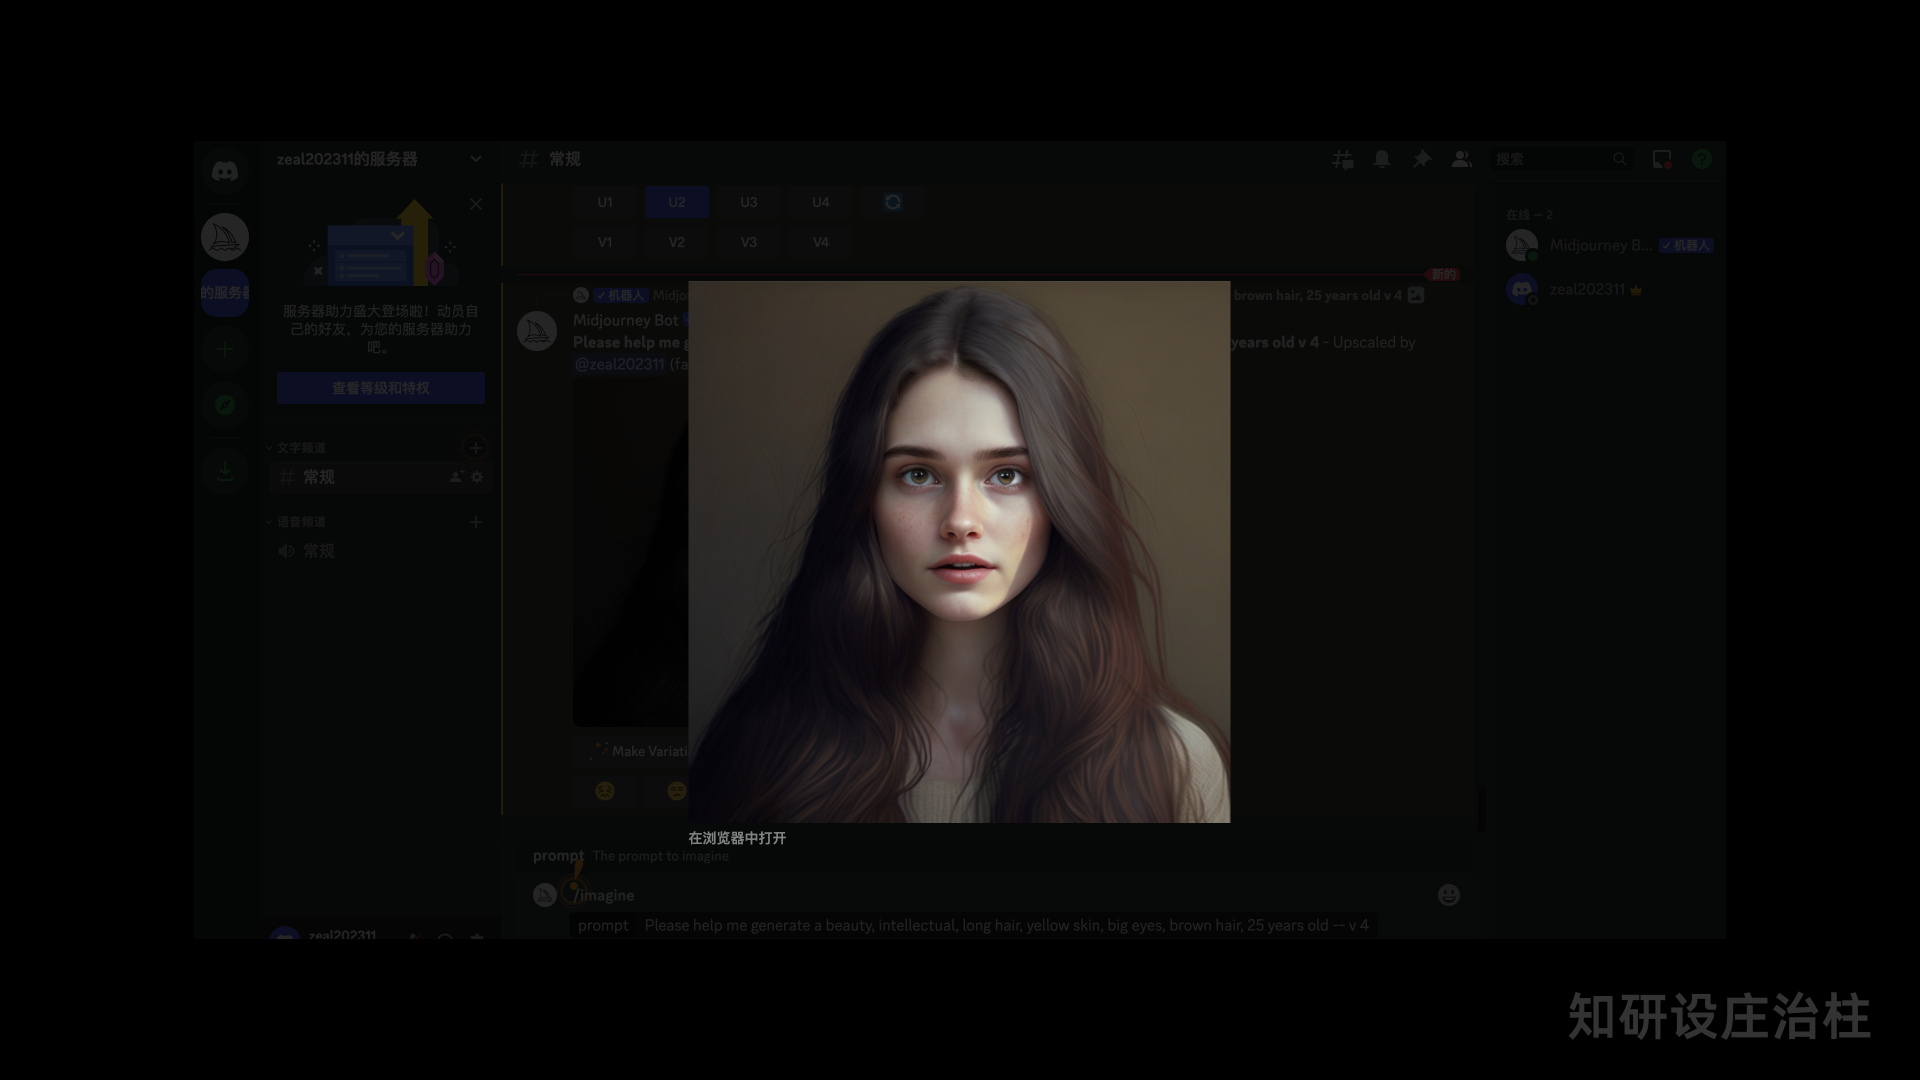1920x1080 pixels.
Task: Select the 常规 voice channel
Action: tap(320, 551)
